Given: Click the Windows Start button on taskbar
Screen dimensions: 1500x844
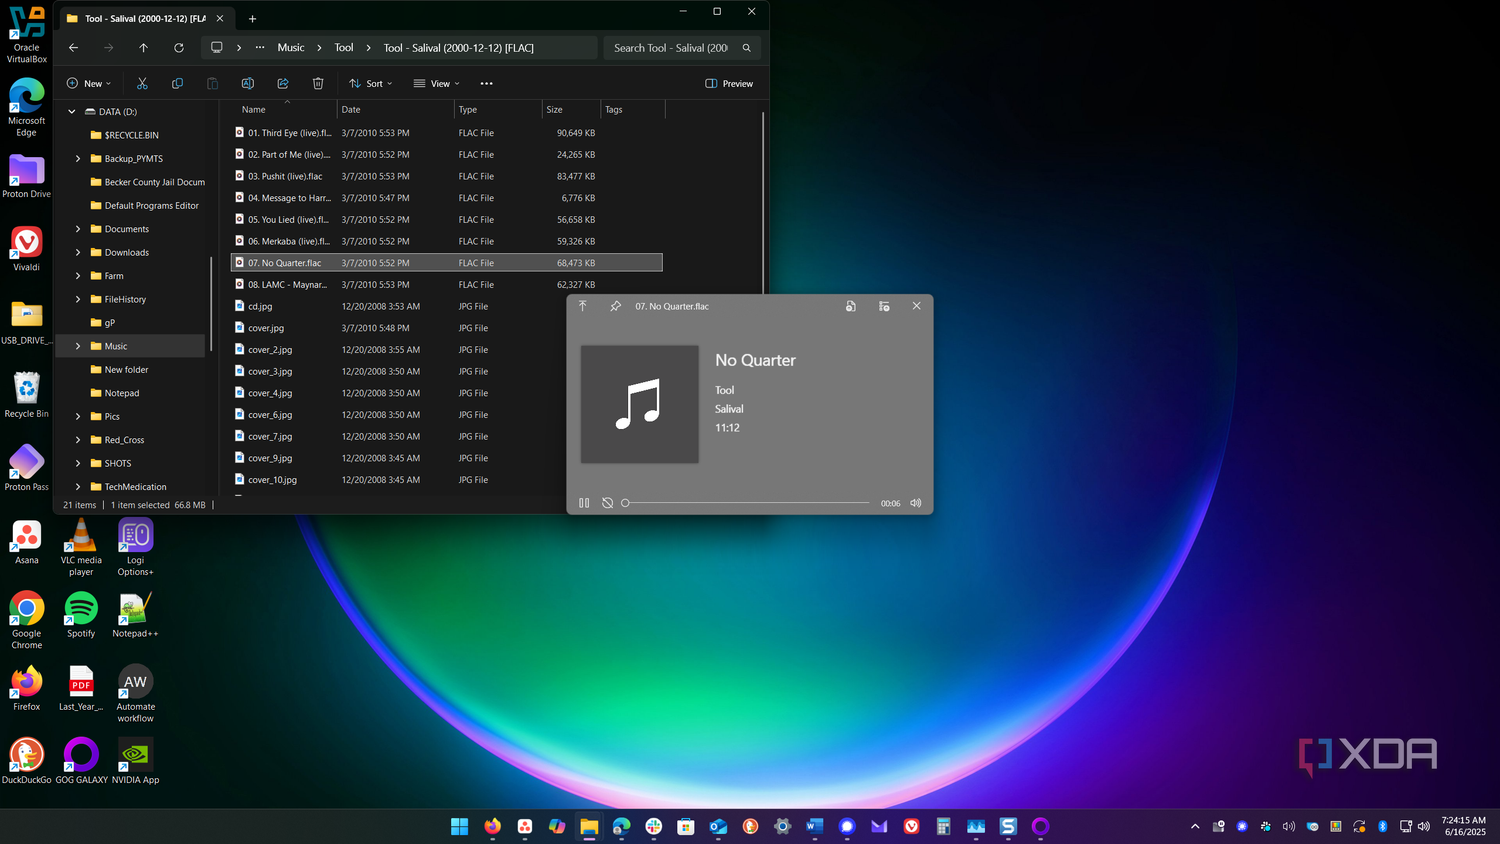Looking at the screenshot, I should coord(460,826).
